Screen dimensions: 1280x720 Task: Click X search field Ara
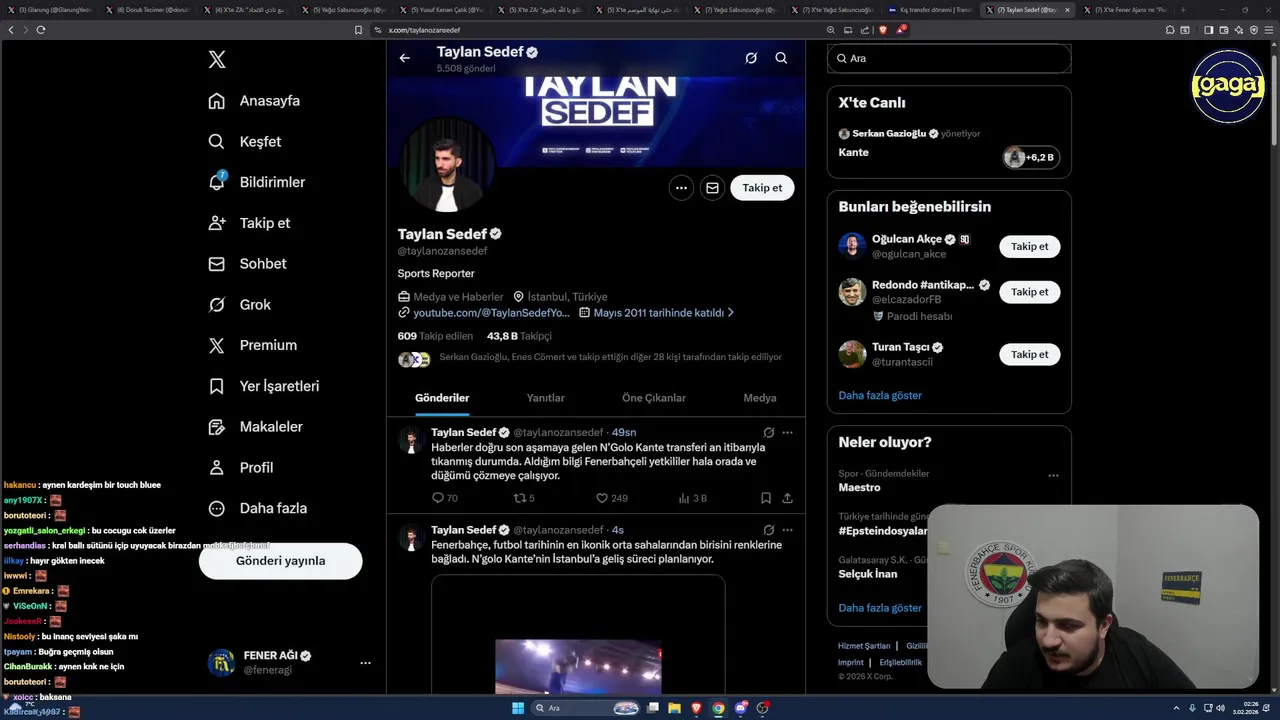tap(949, 59)
